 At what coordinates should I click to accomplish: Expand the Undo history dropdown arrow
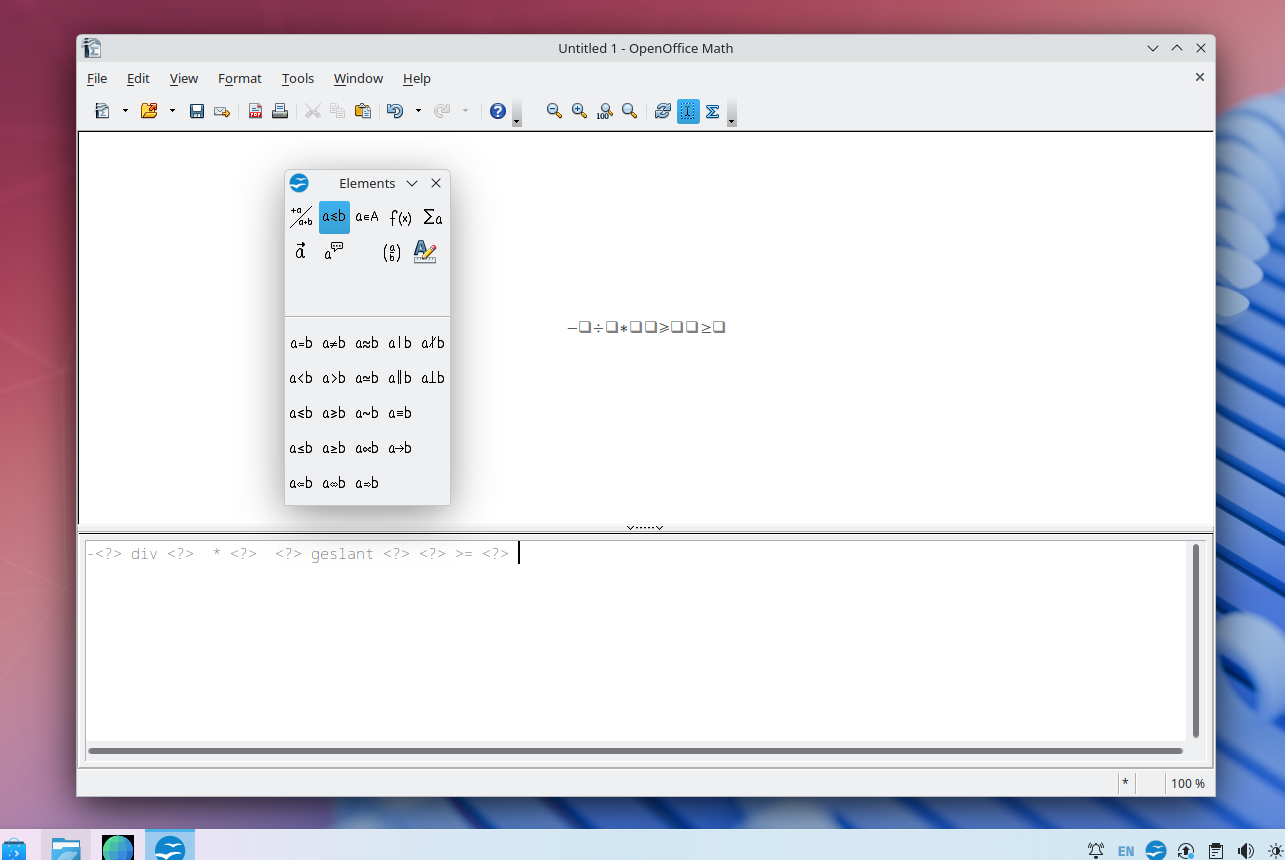point(418,111)
